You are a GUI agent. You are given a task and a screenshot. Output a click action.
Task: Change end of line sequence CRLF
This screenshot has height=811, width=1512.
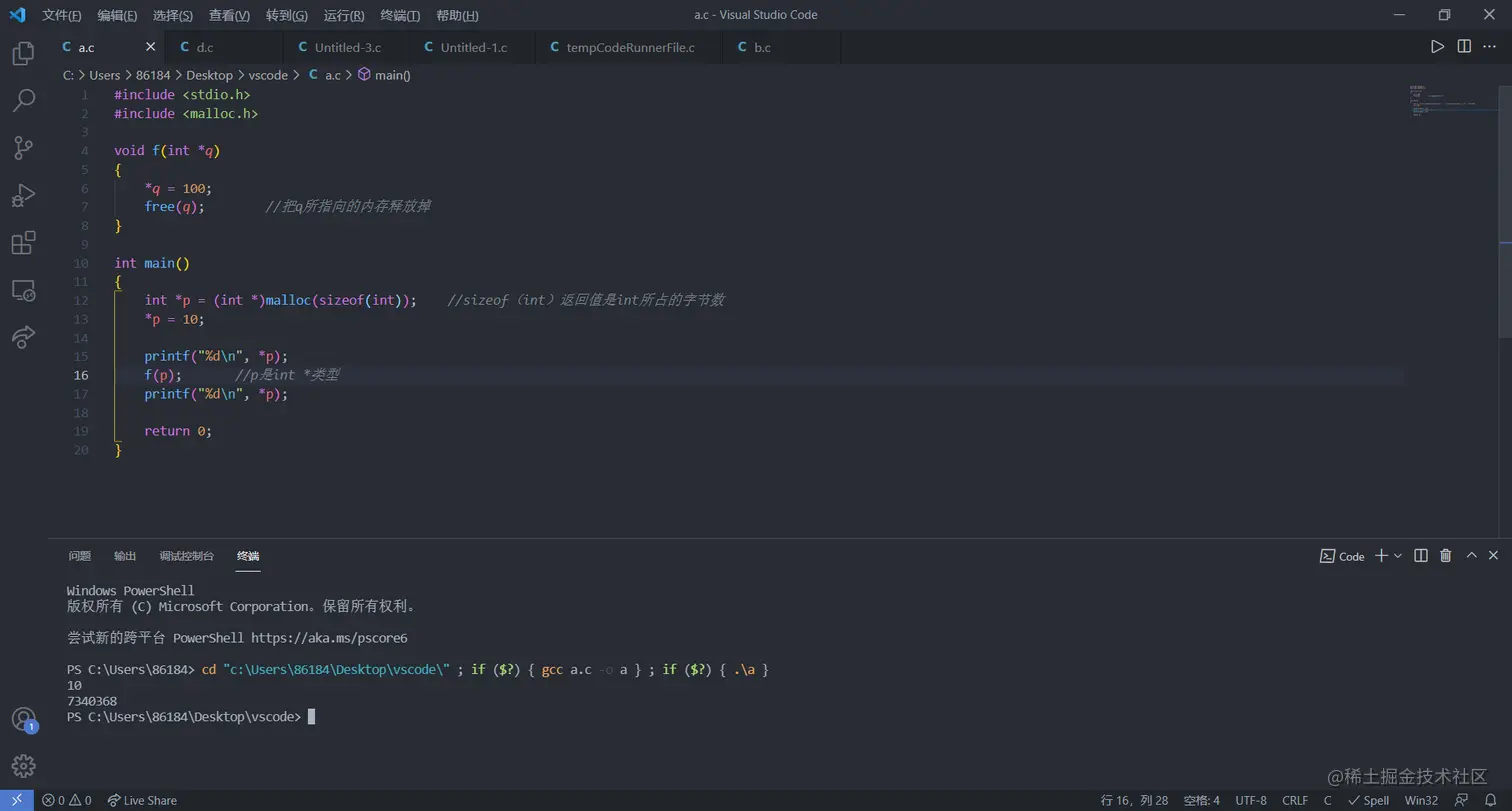tap(1295, 800)
